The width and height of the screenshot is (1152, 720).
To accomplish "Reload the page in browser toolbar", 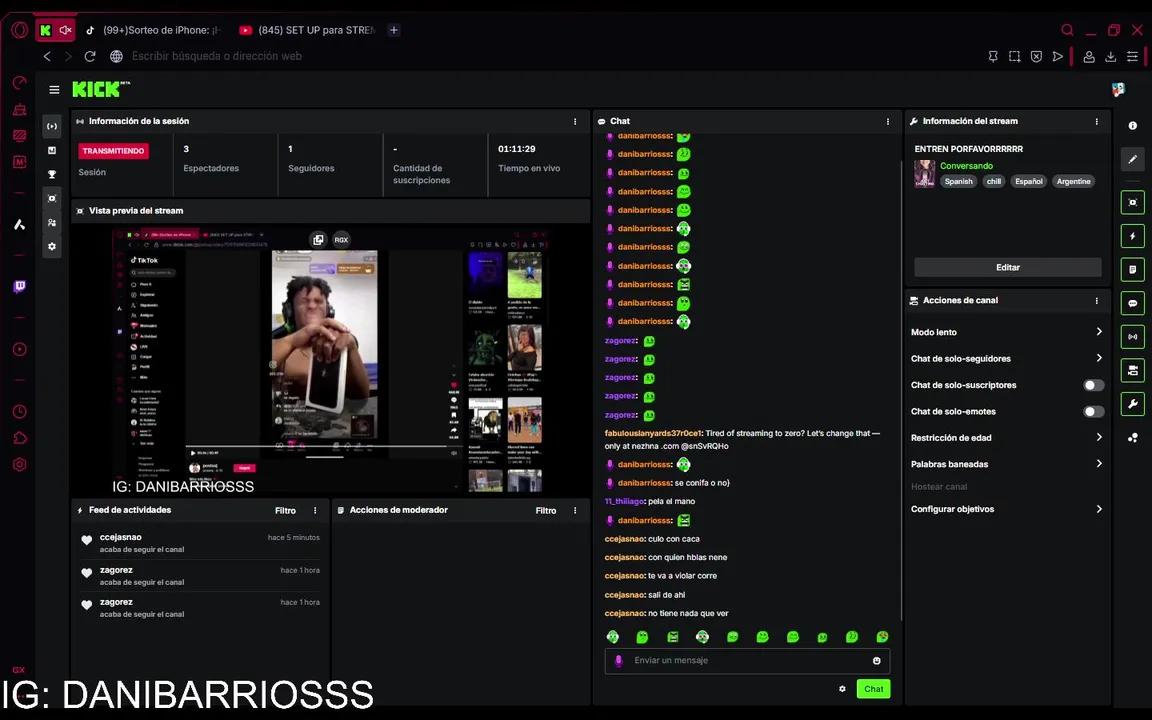I will tap(90, 56).
